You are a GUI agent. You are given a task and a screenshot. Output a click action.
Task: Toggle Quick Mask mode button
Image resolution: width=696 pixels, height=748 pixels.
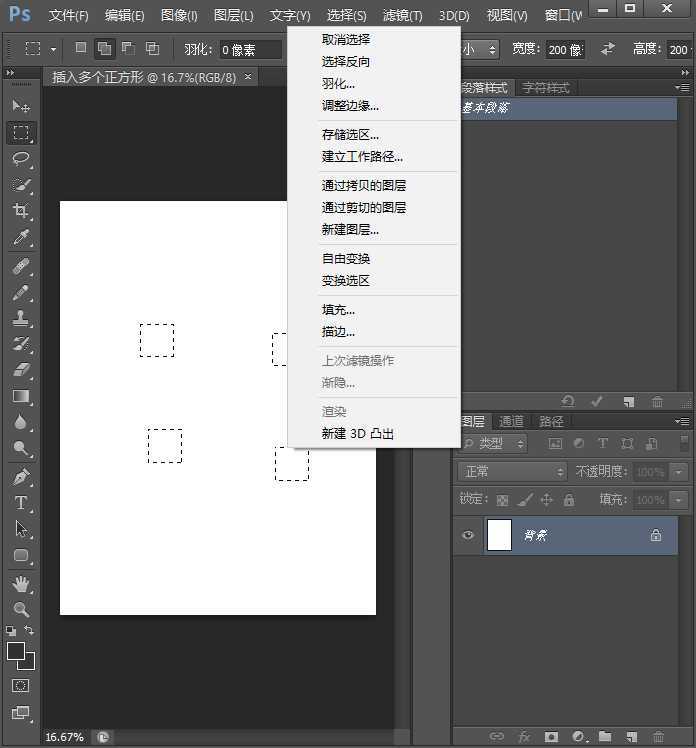21,686
